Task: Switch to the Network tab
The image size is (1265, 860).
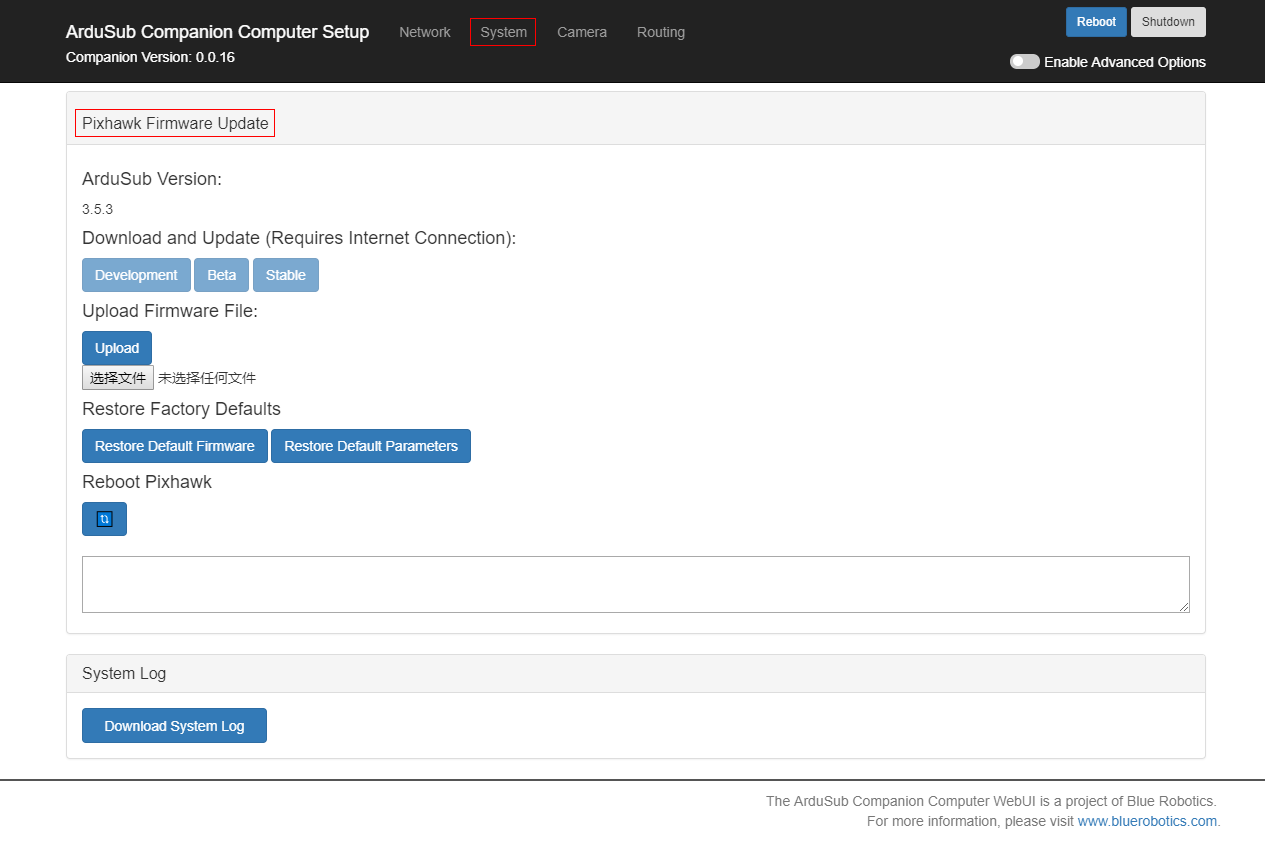Action: point(424,31)
